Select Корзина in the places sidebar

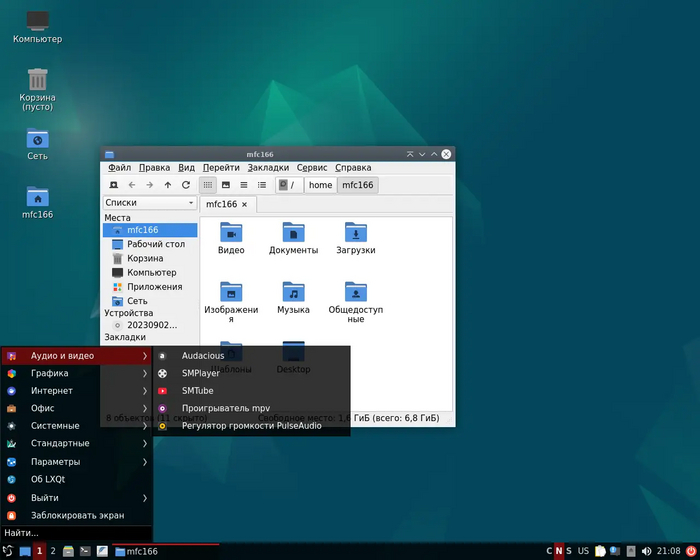[150, 259]
